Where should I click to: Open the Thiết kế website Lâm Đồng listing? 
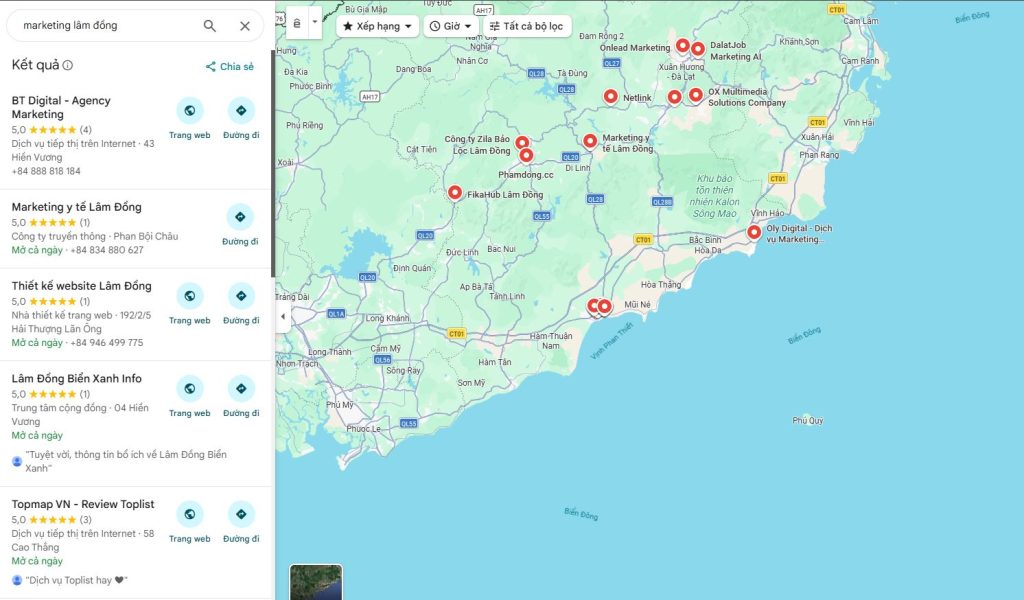[82, 285]
